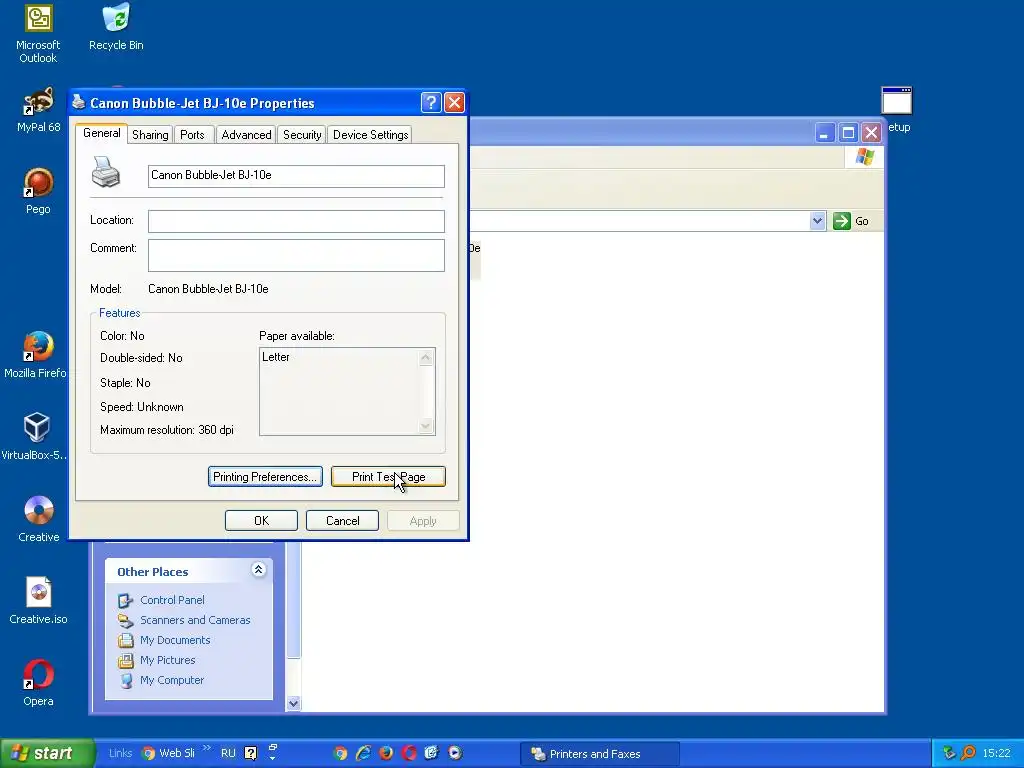Click scroll down arrow in Explorer side panel
This screenshot has width=1024, height=768.
pos(293,703)
